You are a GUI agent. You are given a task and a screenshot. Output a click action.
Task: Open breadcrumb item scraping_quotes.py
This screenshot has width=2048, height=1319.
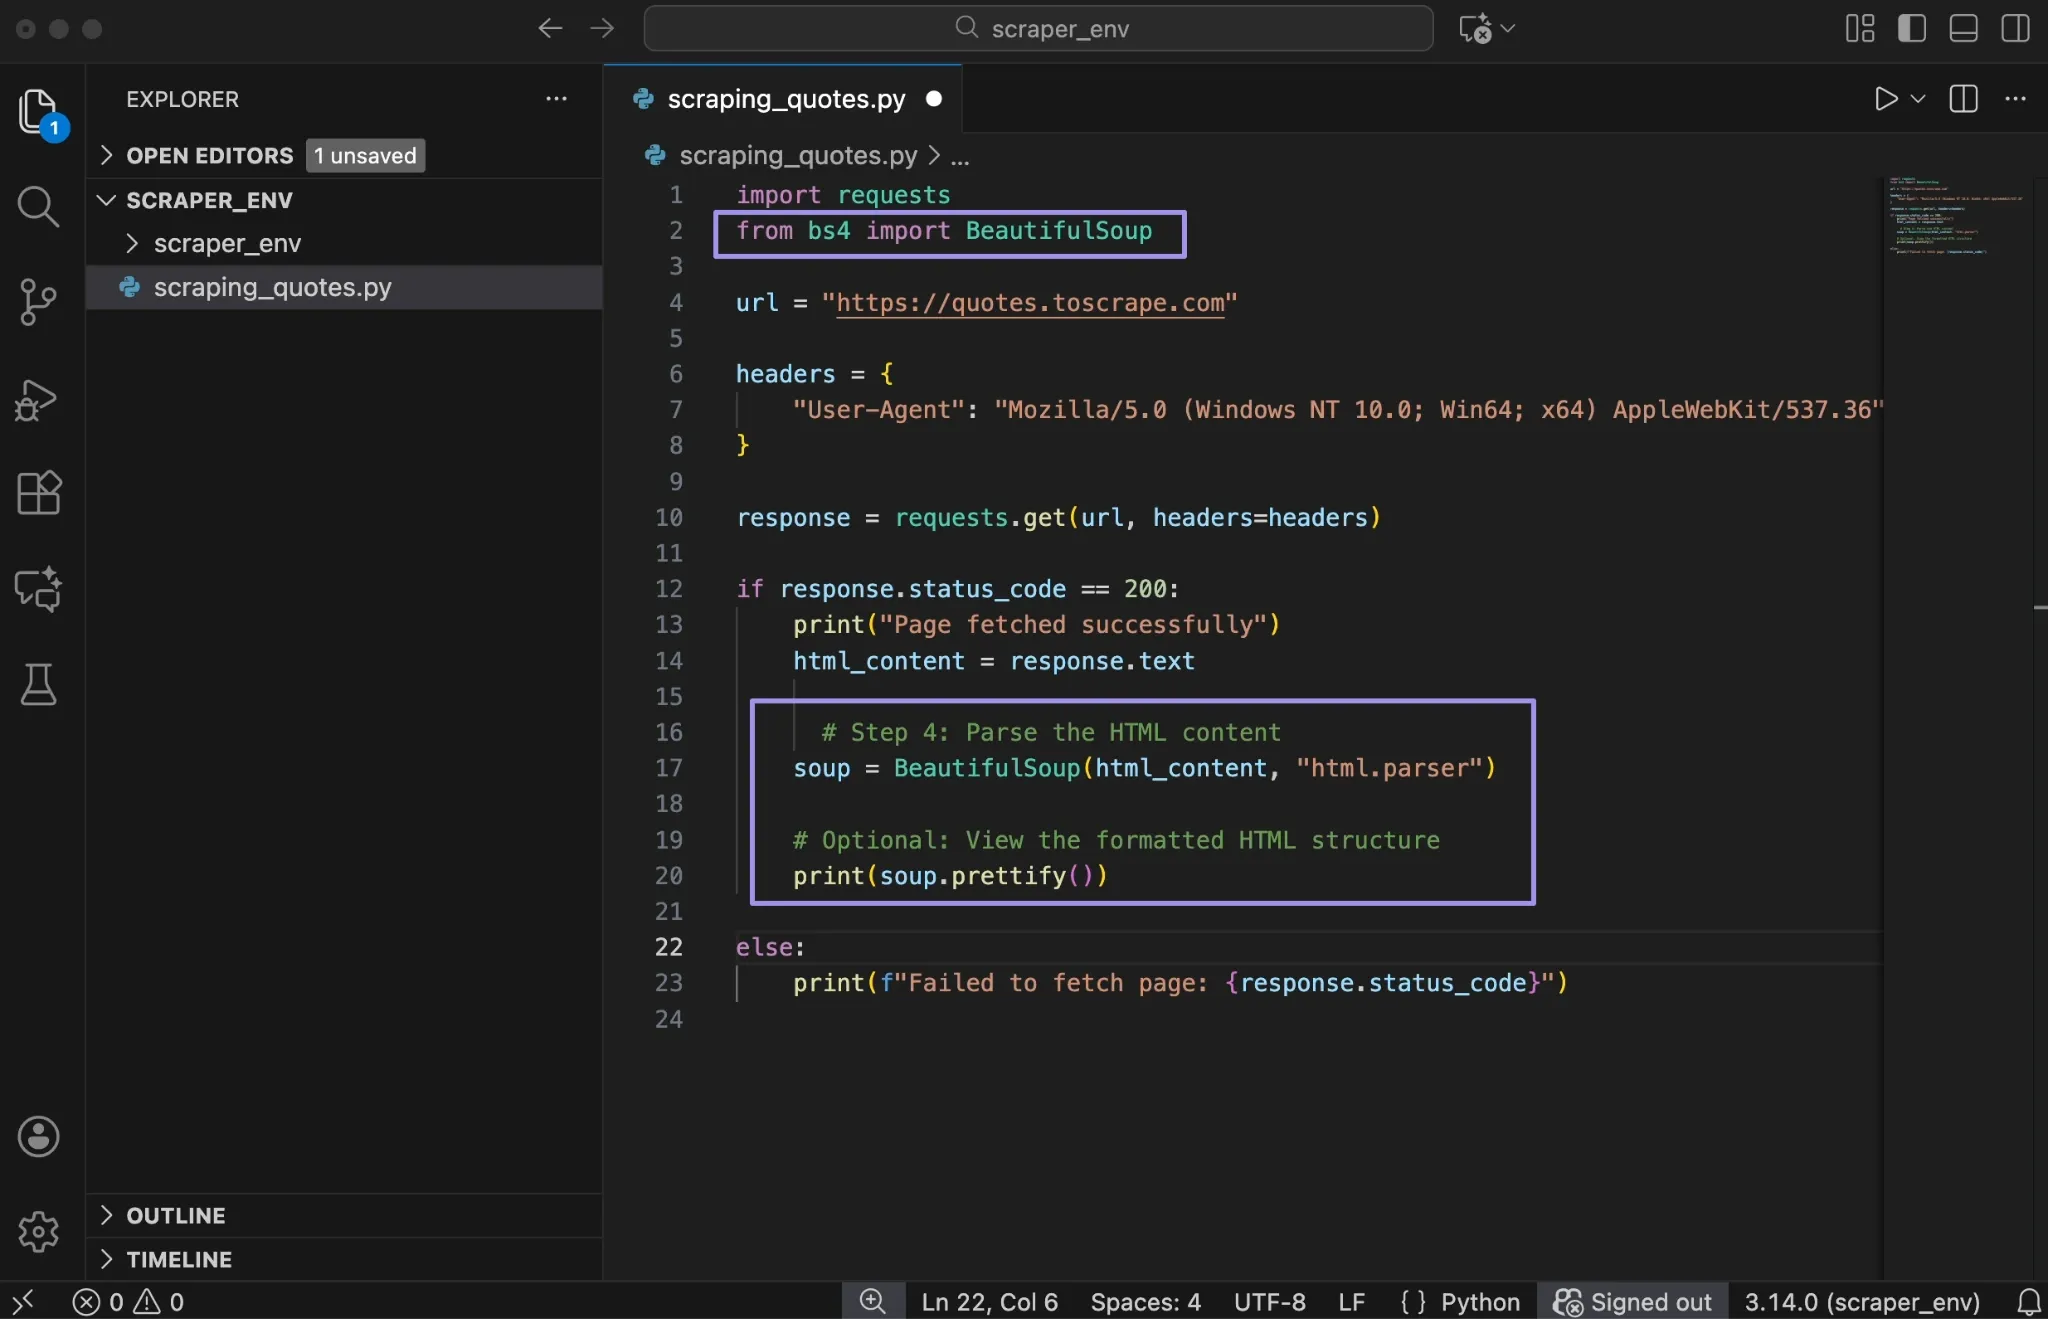click(x=797, y=155)
